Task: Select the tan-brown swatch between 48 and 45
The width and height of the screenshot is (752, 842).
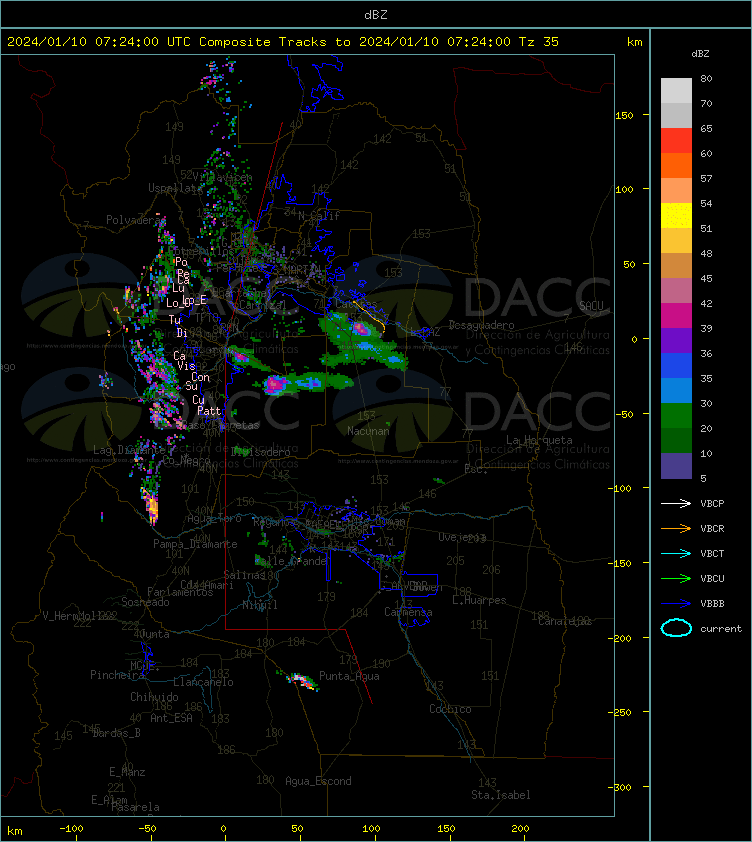Action: 676,265
